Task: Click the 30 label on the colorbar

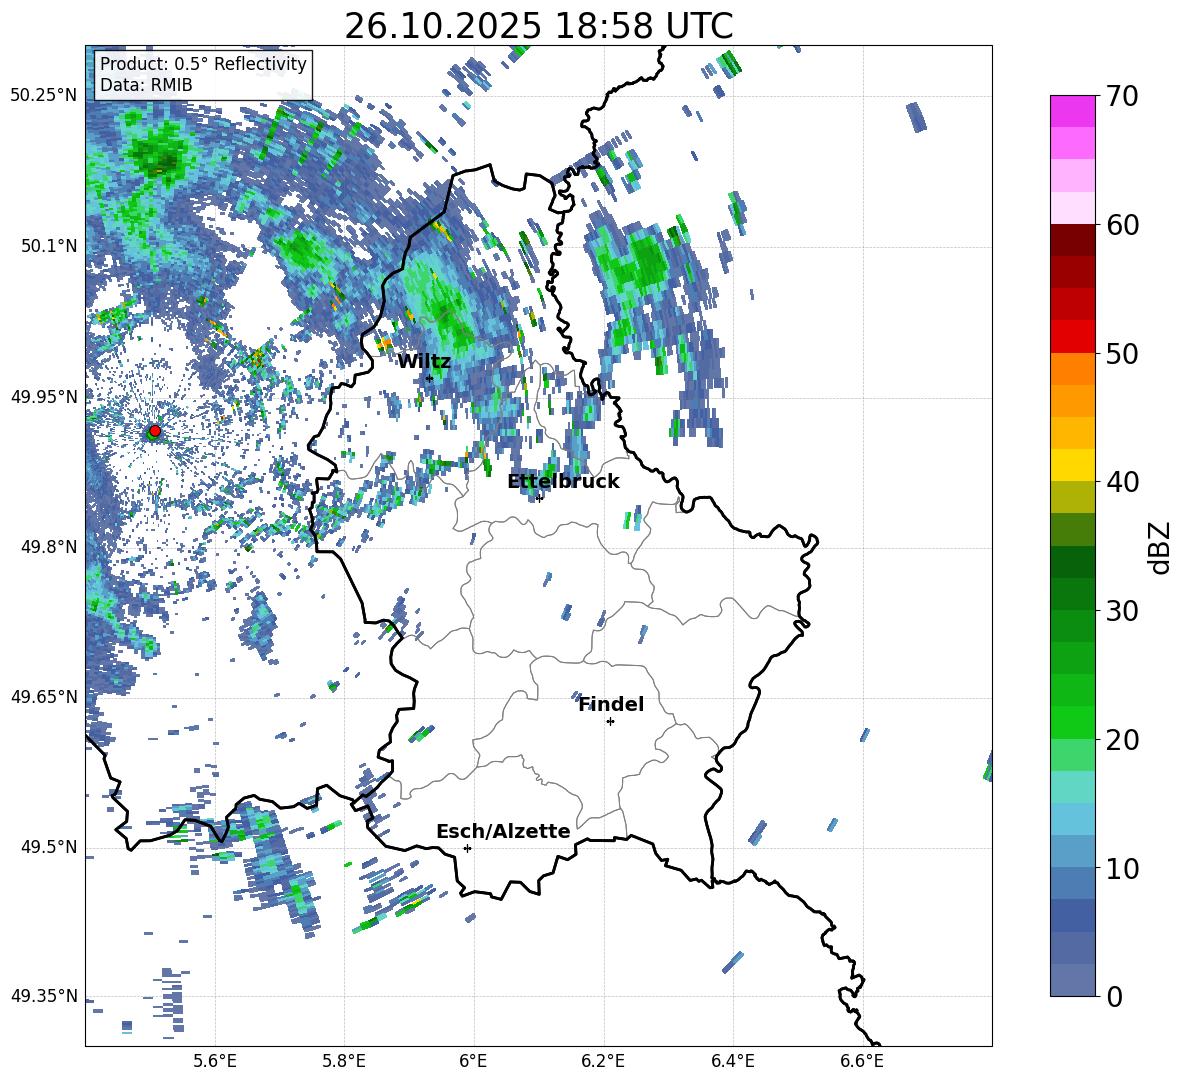Action: 1122,611
